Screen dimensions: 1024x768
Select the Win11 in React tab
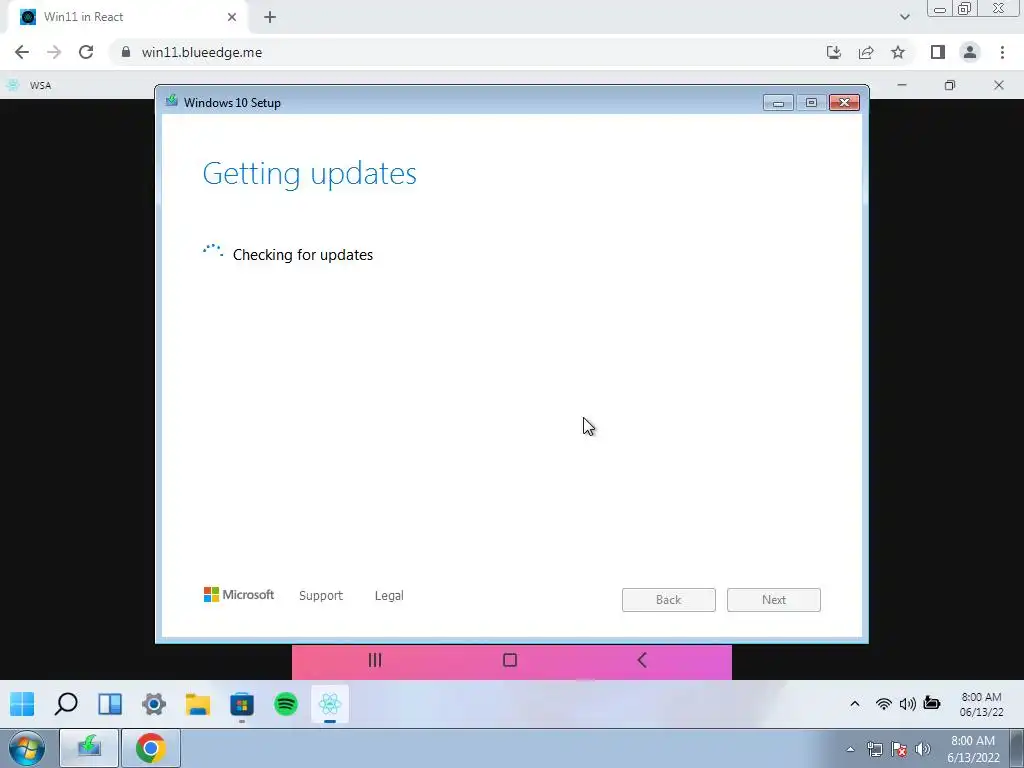pyautogui.click(x=127, y=17)
